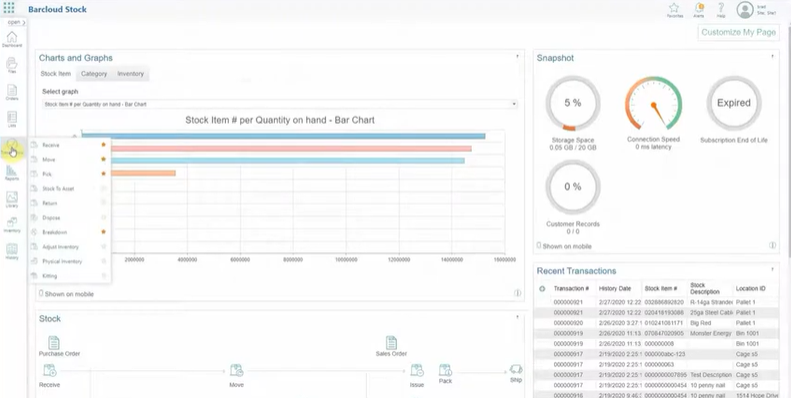
Task: Collapse the Stock panel arrow
Action: click(x=517, y=317)
